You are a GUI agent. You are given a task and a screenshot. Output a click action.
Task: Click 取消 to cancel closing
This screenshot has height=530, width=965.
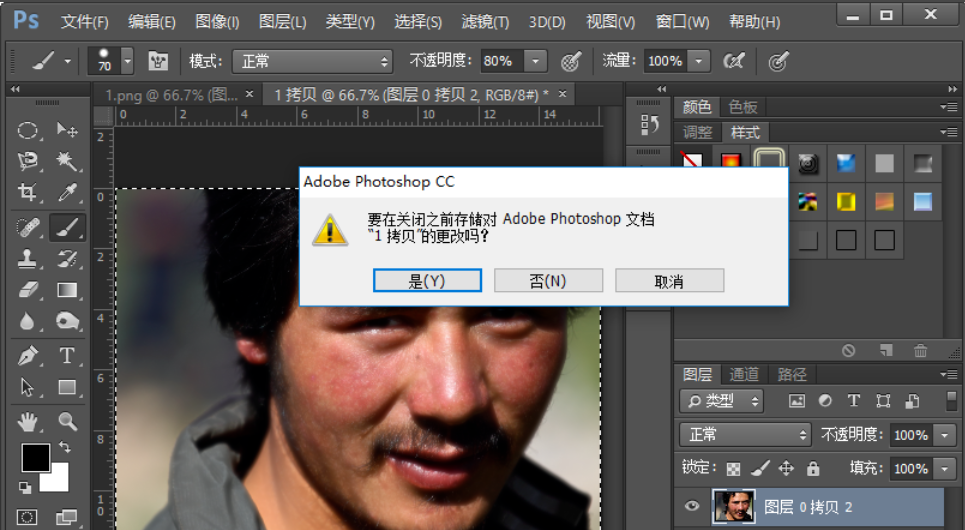point(669,281)
